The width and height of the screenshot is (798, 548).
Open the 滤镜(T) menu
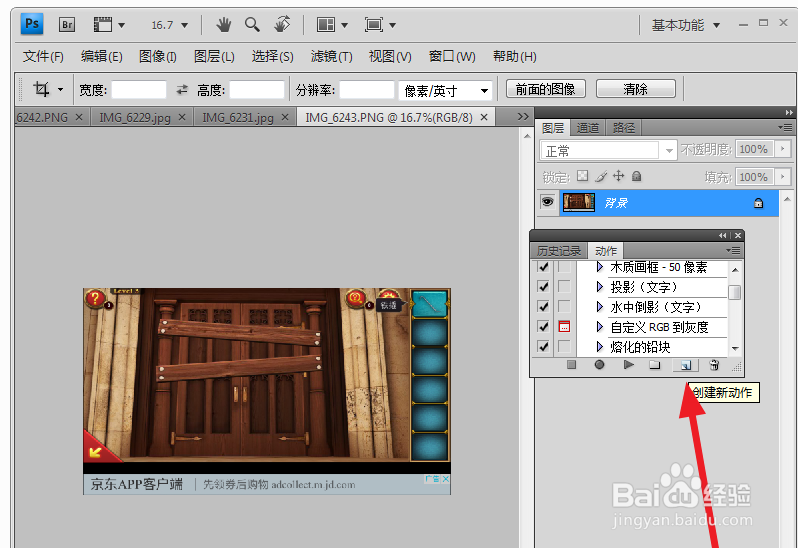click(331, 56)
